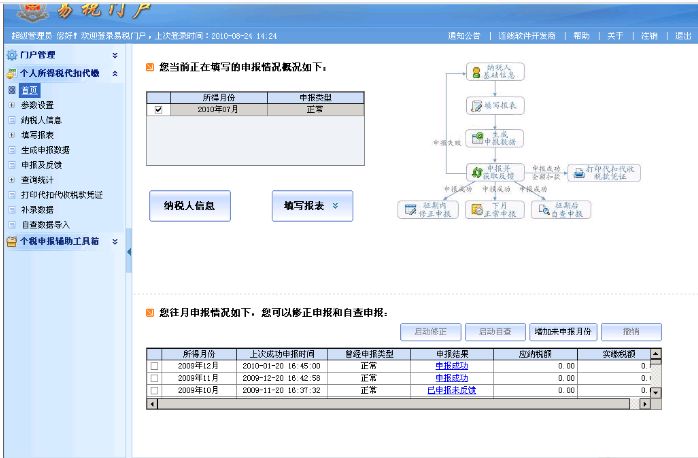This screenshot has height=458, width=698.
Task: Click the page icon beside 申报及反馈 in sidebar
Action: tap(12, 165)
